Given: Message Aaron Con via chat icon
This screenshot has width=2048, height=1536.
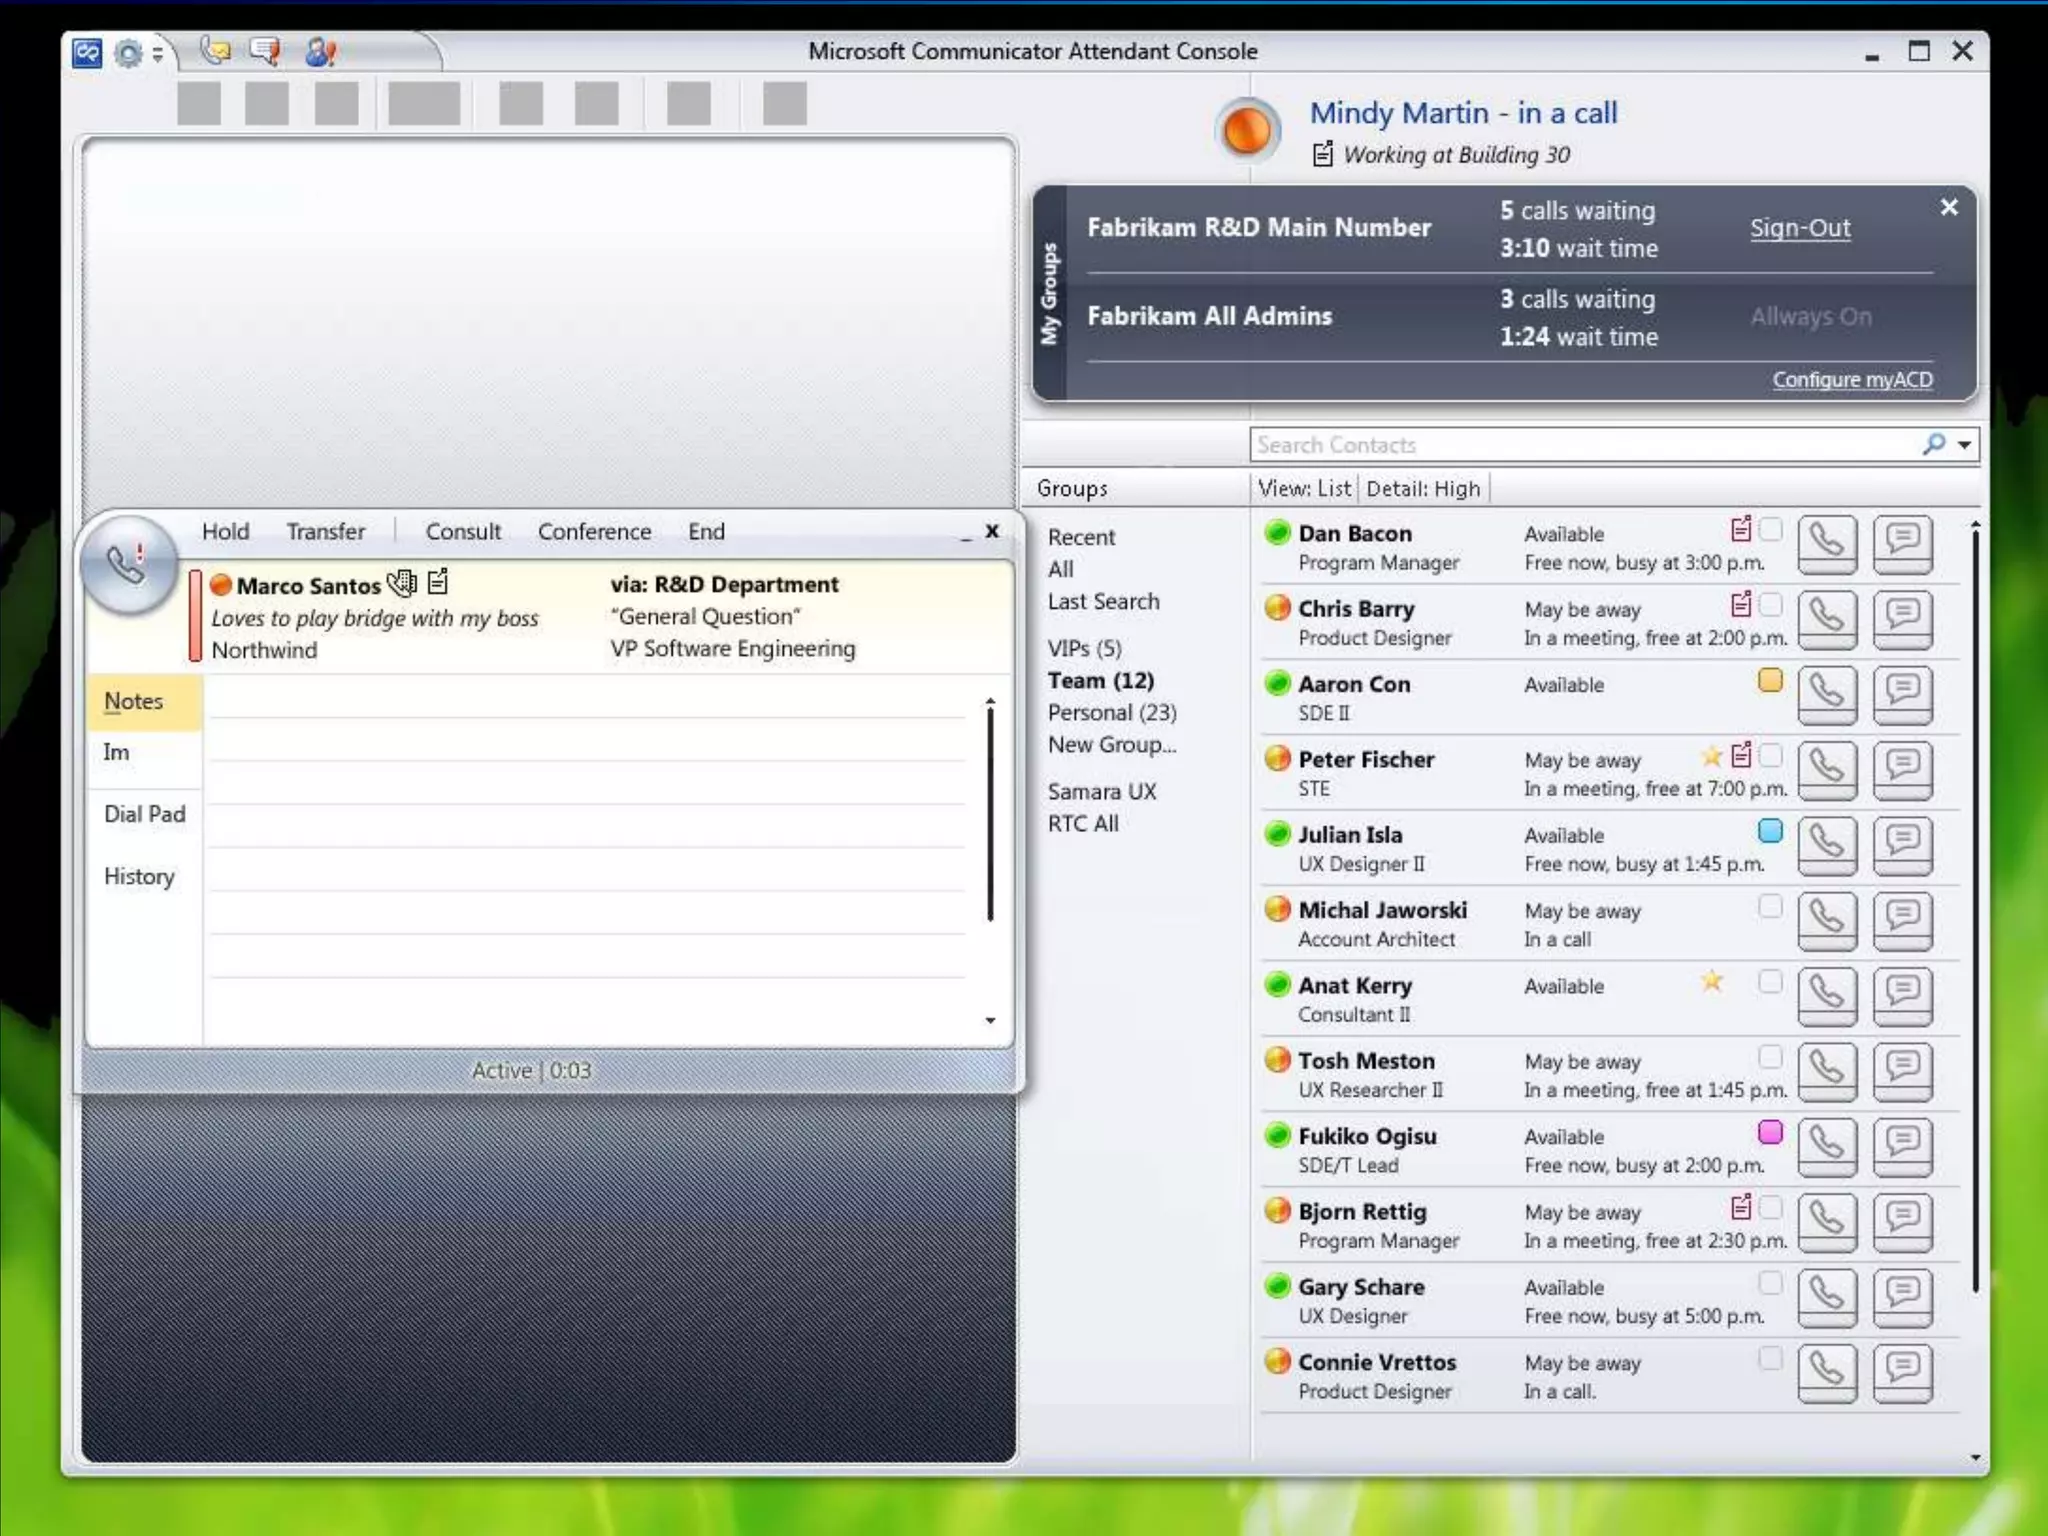Looking at the screenshot, I should [1902, 695].
